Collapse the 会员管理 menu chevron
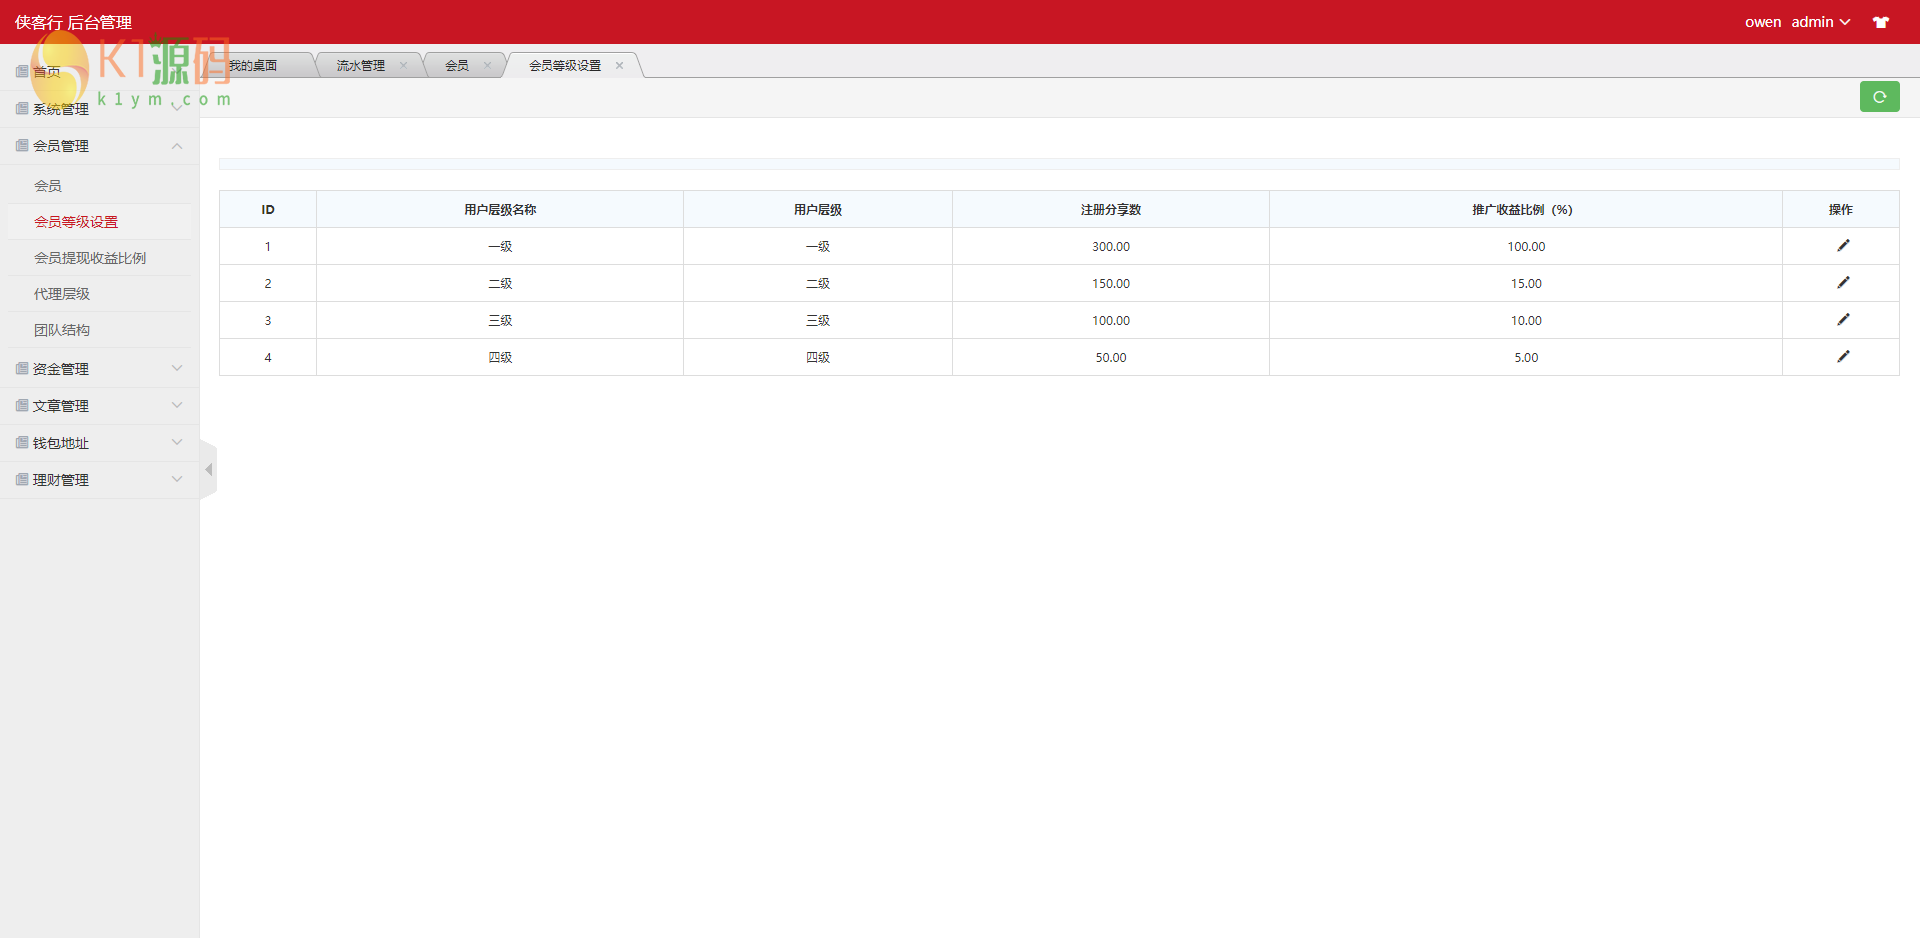This screenshot has width=1920, height=938. click(177, 146)
